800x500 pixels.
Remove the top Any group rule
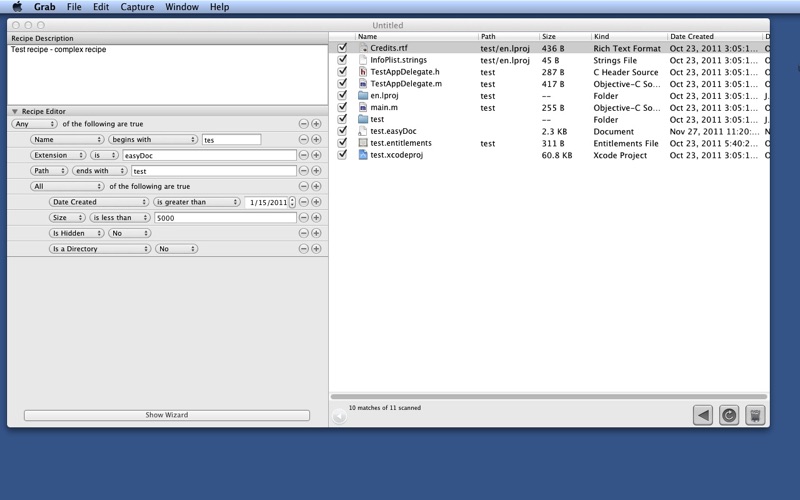(304, 124)
